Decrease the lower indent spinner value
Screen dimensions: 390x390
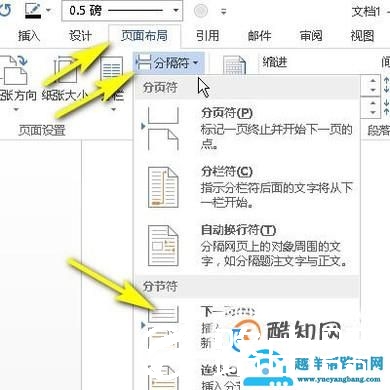(x=373, y=112)
